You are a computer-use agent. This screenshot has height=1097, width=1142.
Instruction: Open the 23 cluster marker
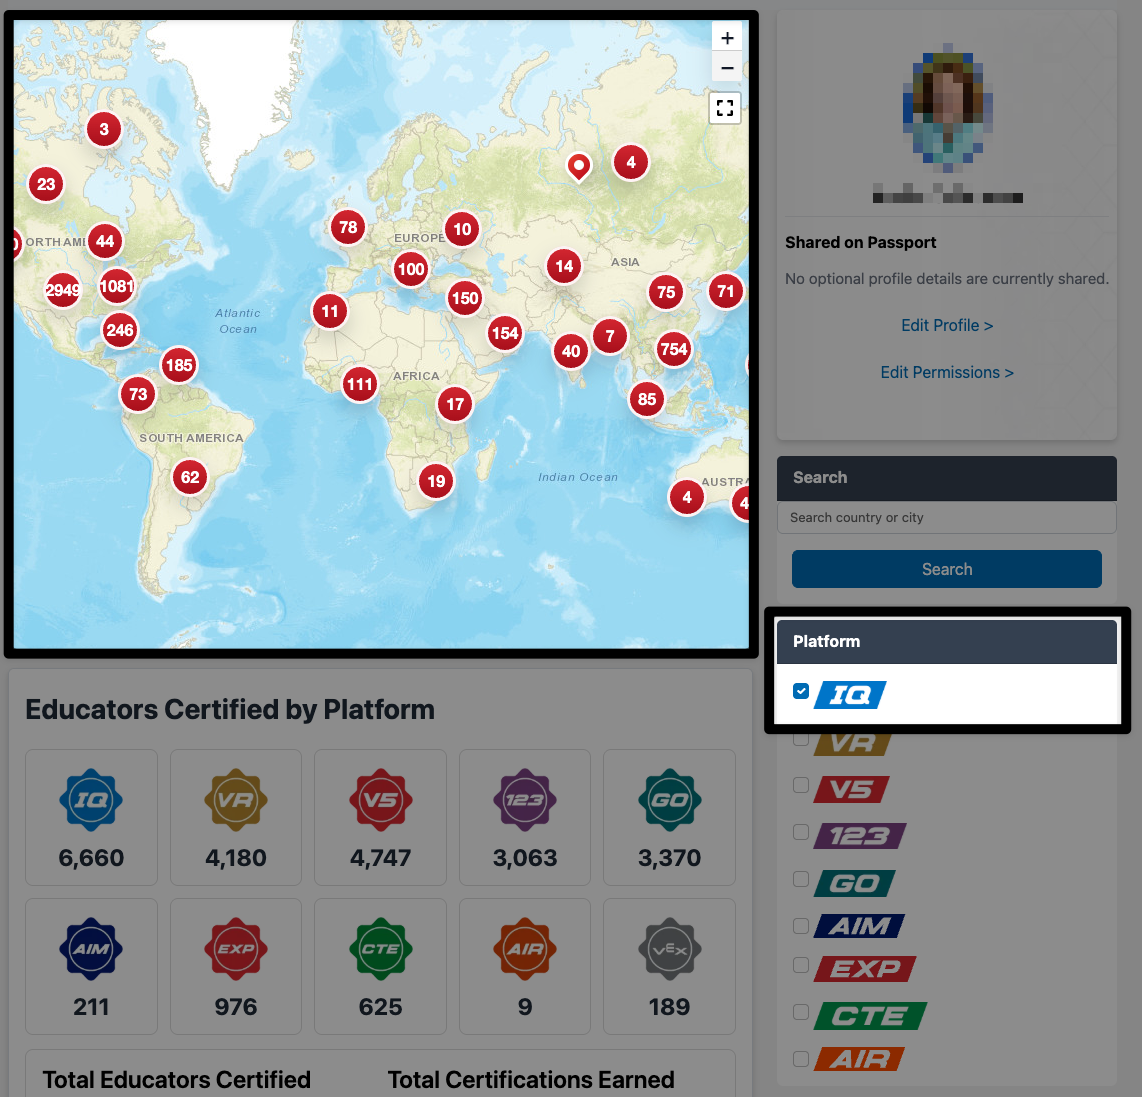tap(46, 184)
